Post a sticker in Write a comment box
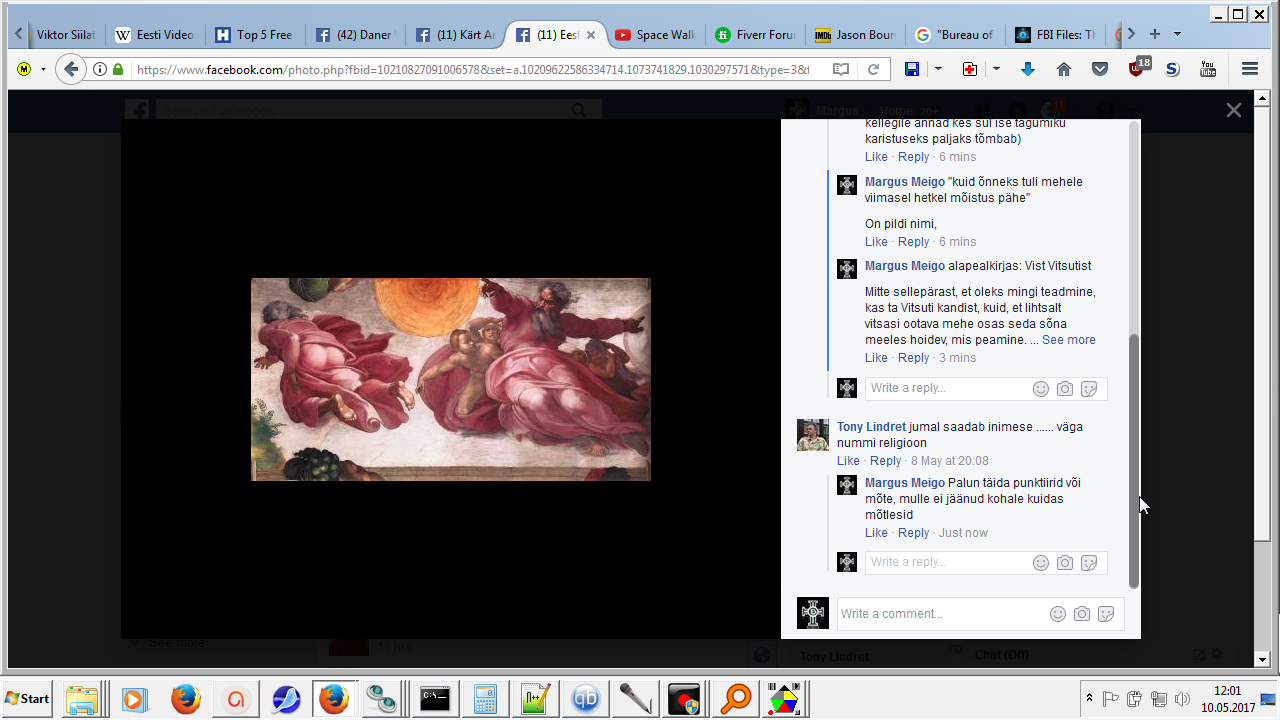 point(1106,614)
